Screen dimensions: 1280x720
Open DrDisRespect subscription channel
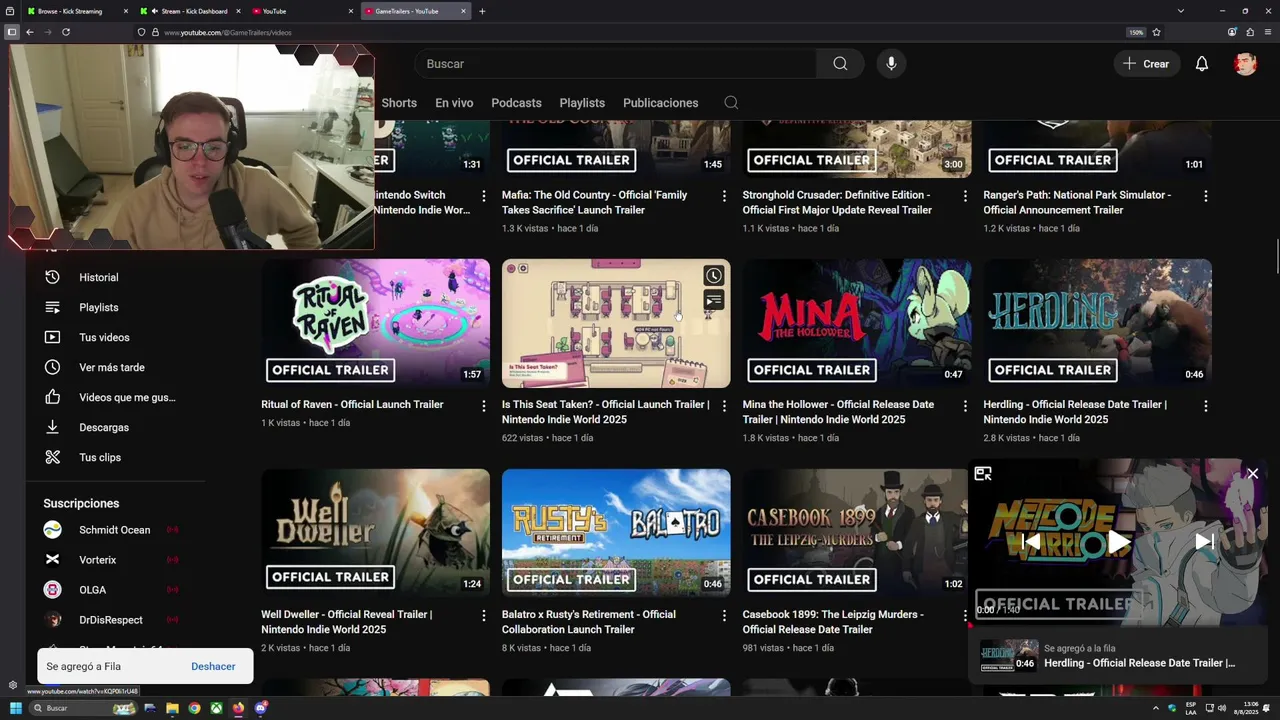113,620
